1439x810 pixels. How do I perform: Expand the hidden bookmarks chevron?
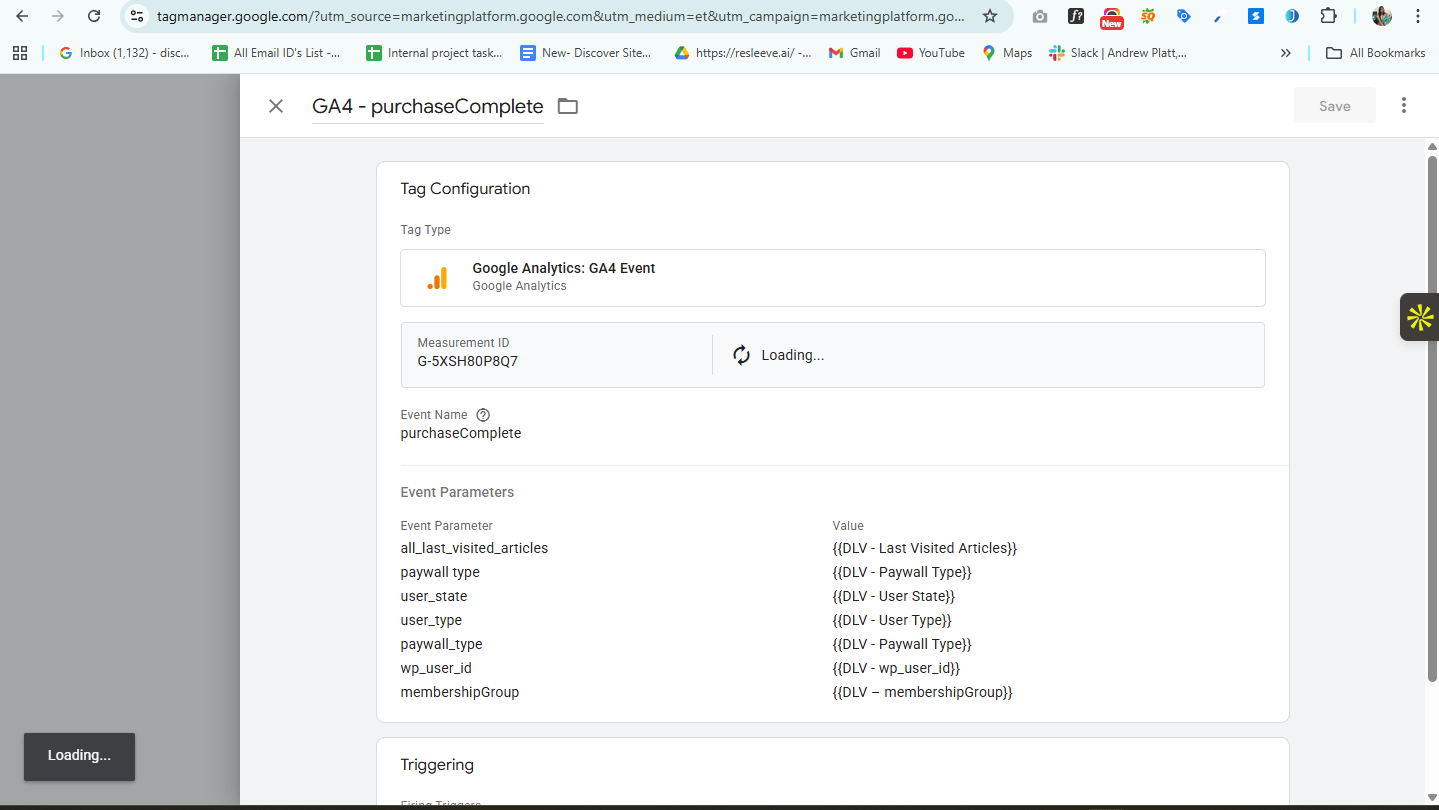coord(1286,53)
